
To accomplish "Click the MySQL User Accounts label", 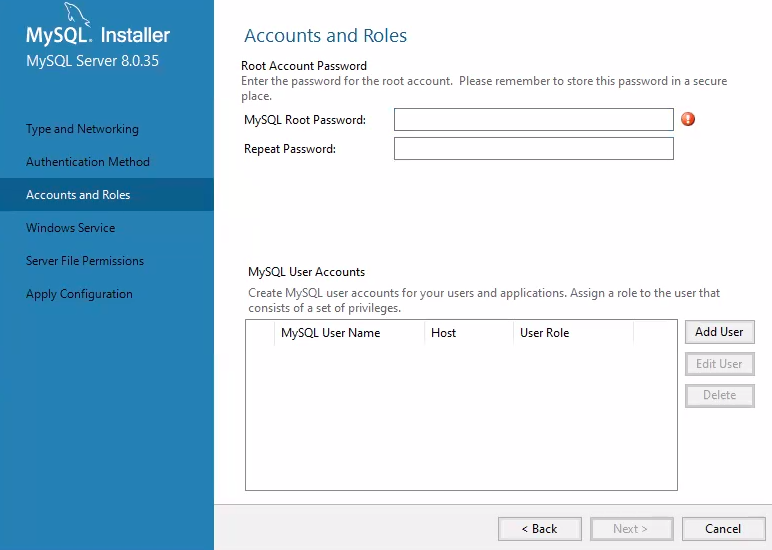I will tap(306, 272).
